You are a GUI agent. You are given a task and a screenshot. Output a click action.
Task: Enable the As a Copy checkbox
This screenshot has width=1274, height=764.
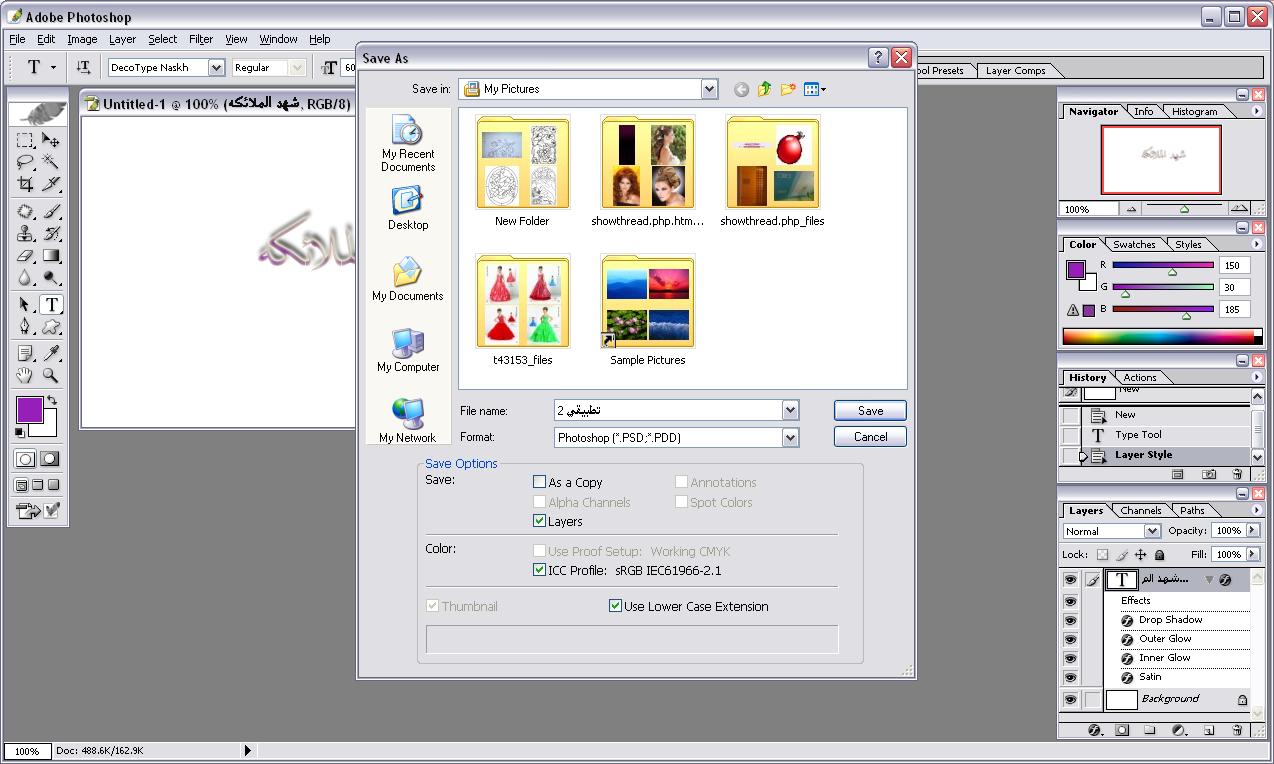tap(540, 482)
